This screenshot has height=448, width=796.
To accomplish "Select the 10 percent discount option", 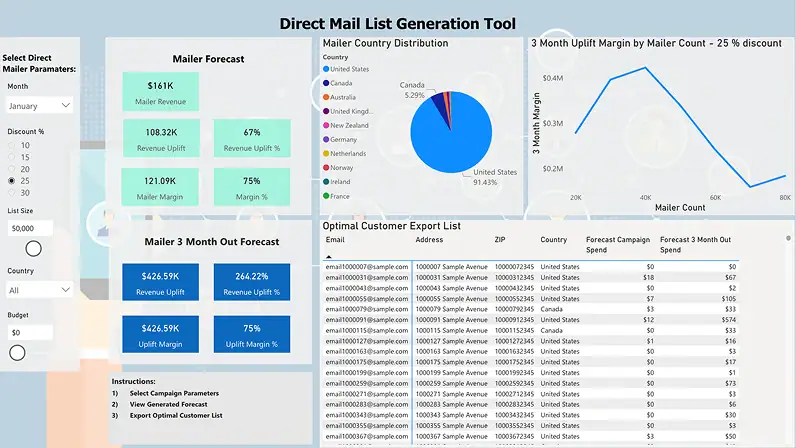I will pos(11,145).
